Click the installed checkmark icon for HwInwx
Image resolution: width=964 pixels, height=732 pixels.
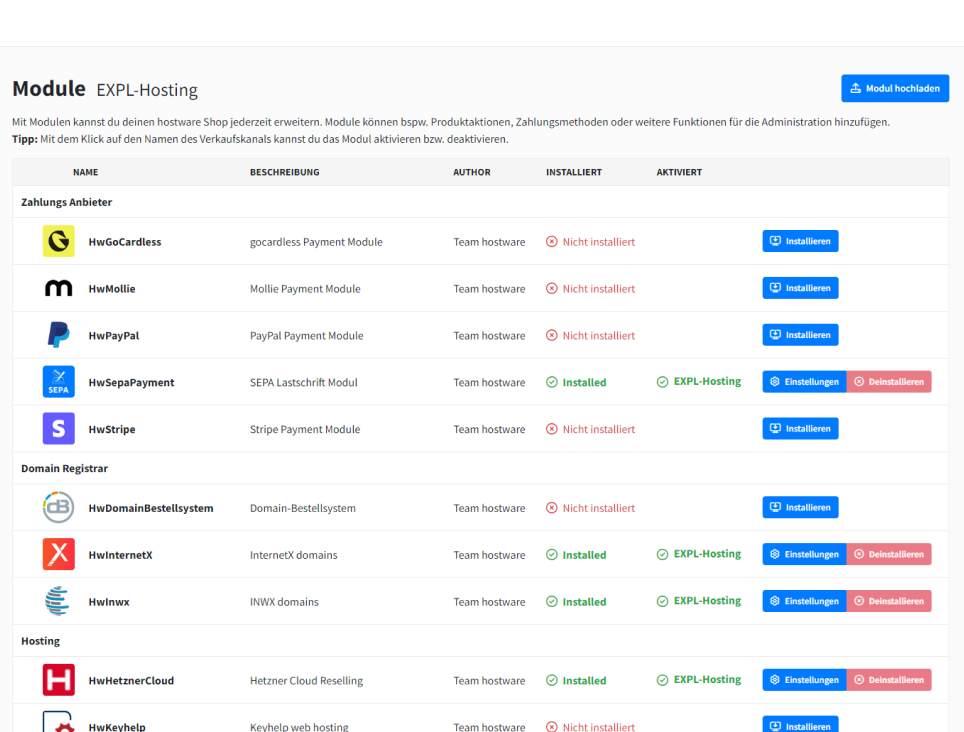[551, 602]
